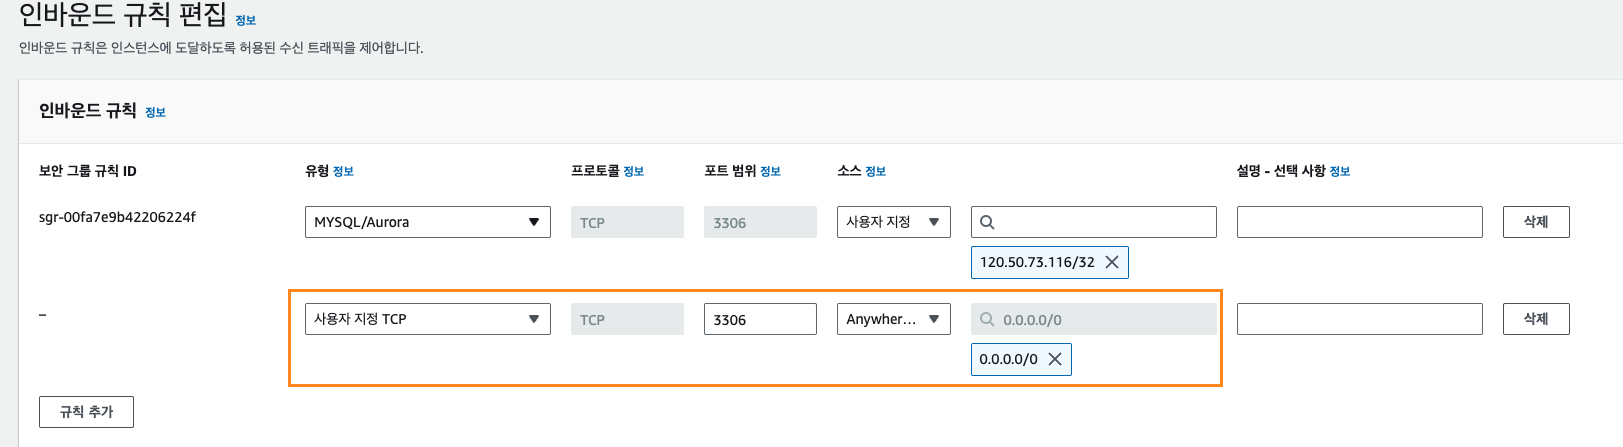Open the MYSQL/Aurora type dropdown
This screenshot has width=1623, height=447.
coord(428,222)
